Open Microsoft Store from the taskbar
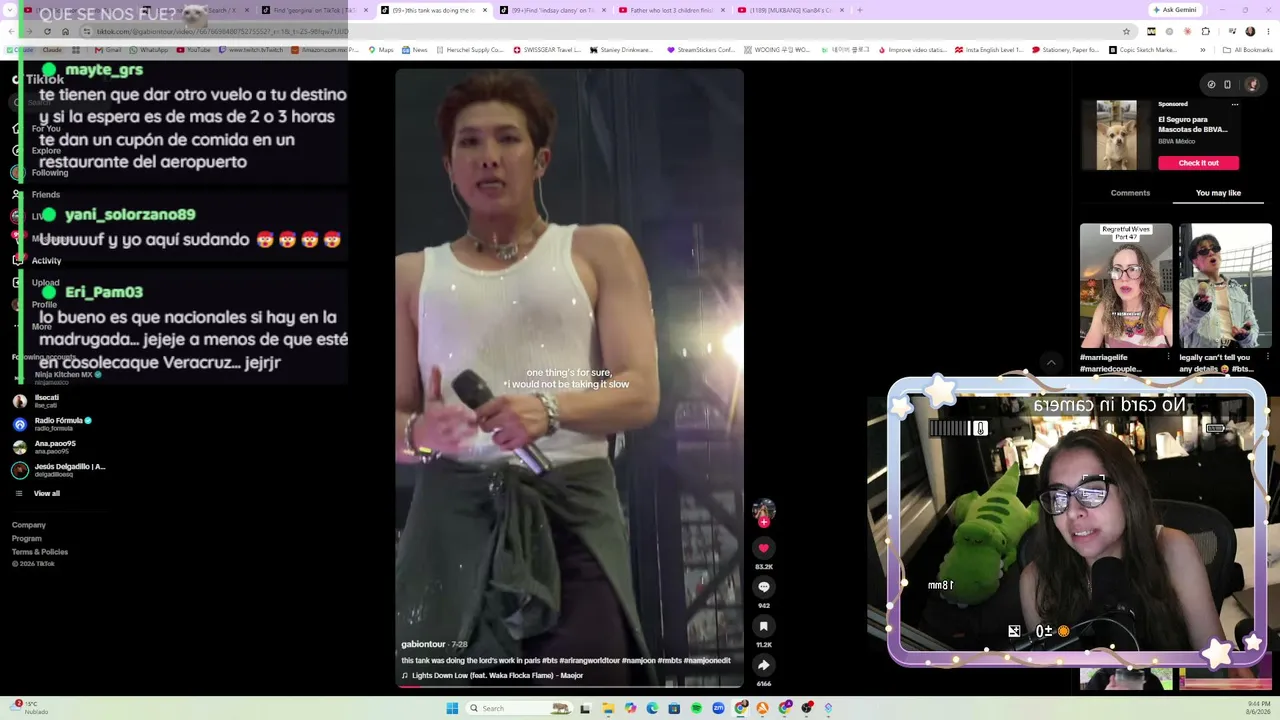The image size is (1280, 720). click(674, 708)
